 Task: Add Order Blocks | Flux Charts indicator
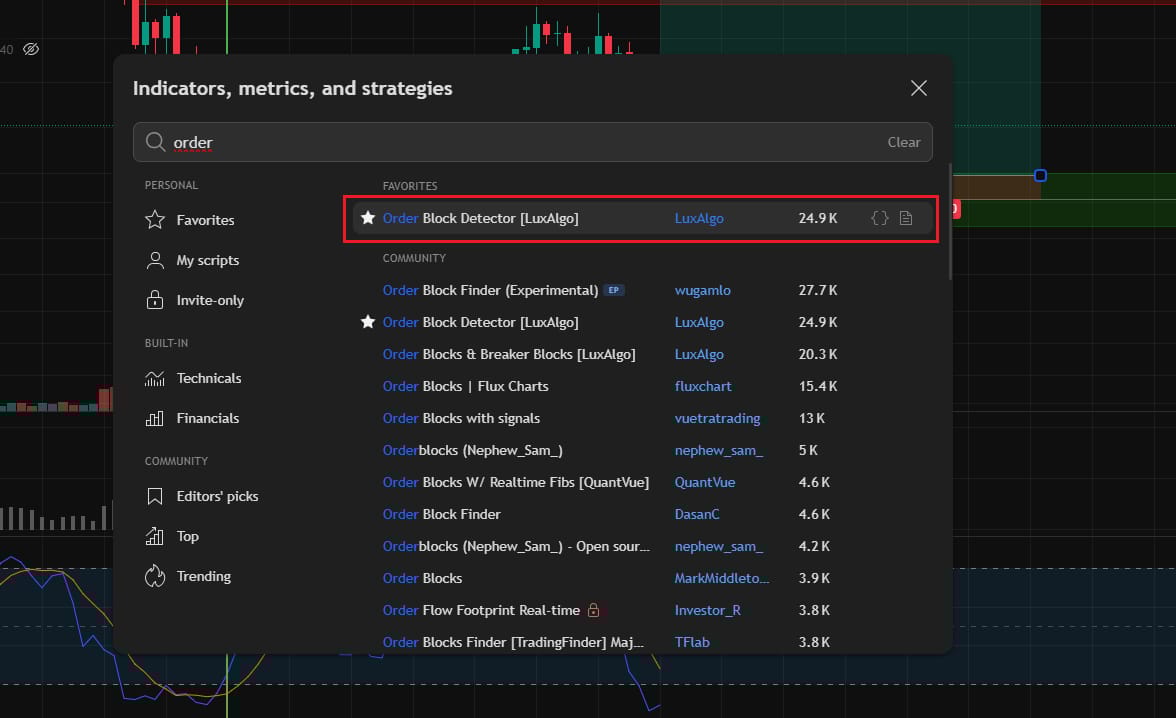(x=465, y=386)
